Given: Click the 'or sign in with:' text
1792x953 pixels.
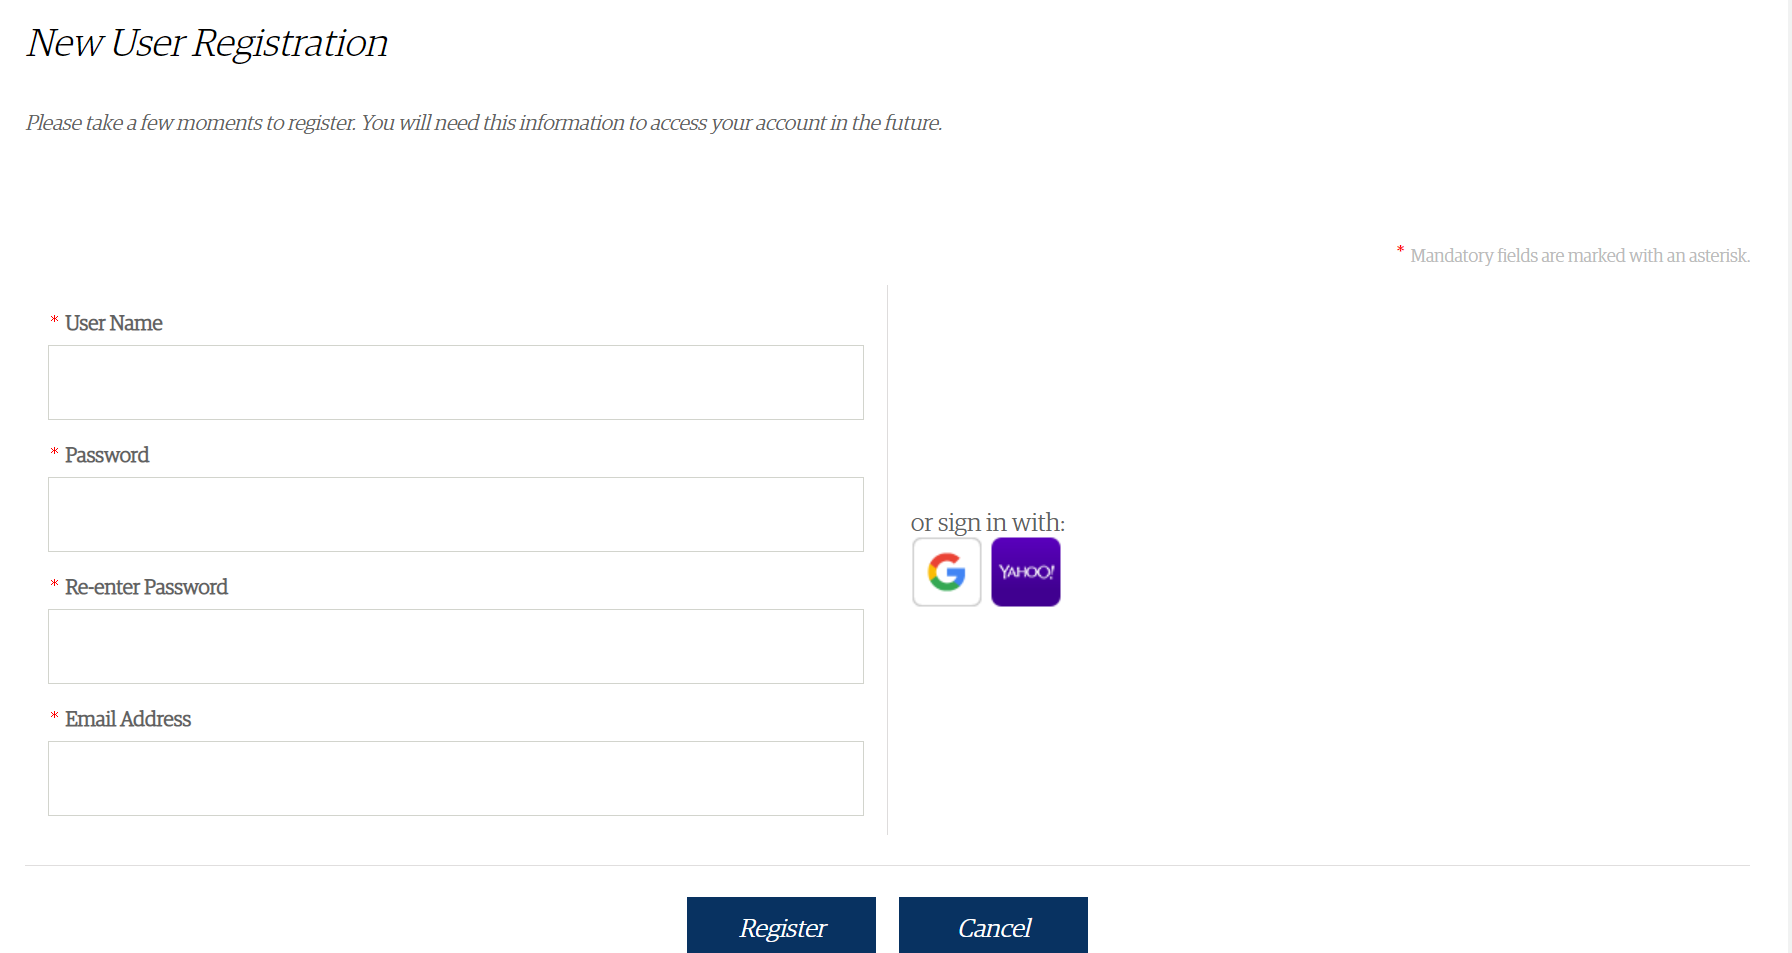Looking at the screenshot, I should (x=988, y=523).
